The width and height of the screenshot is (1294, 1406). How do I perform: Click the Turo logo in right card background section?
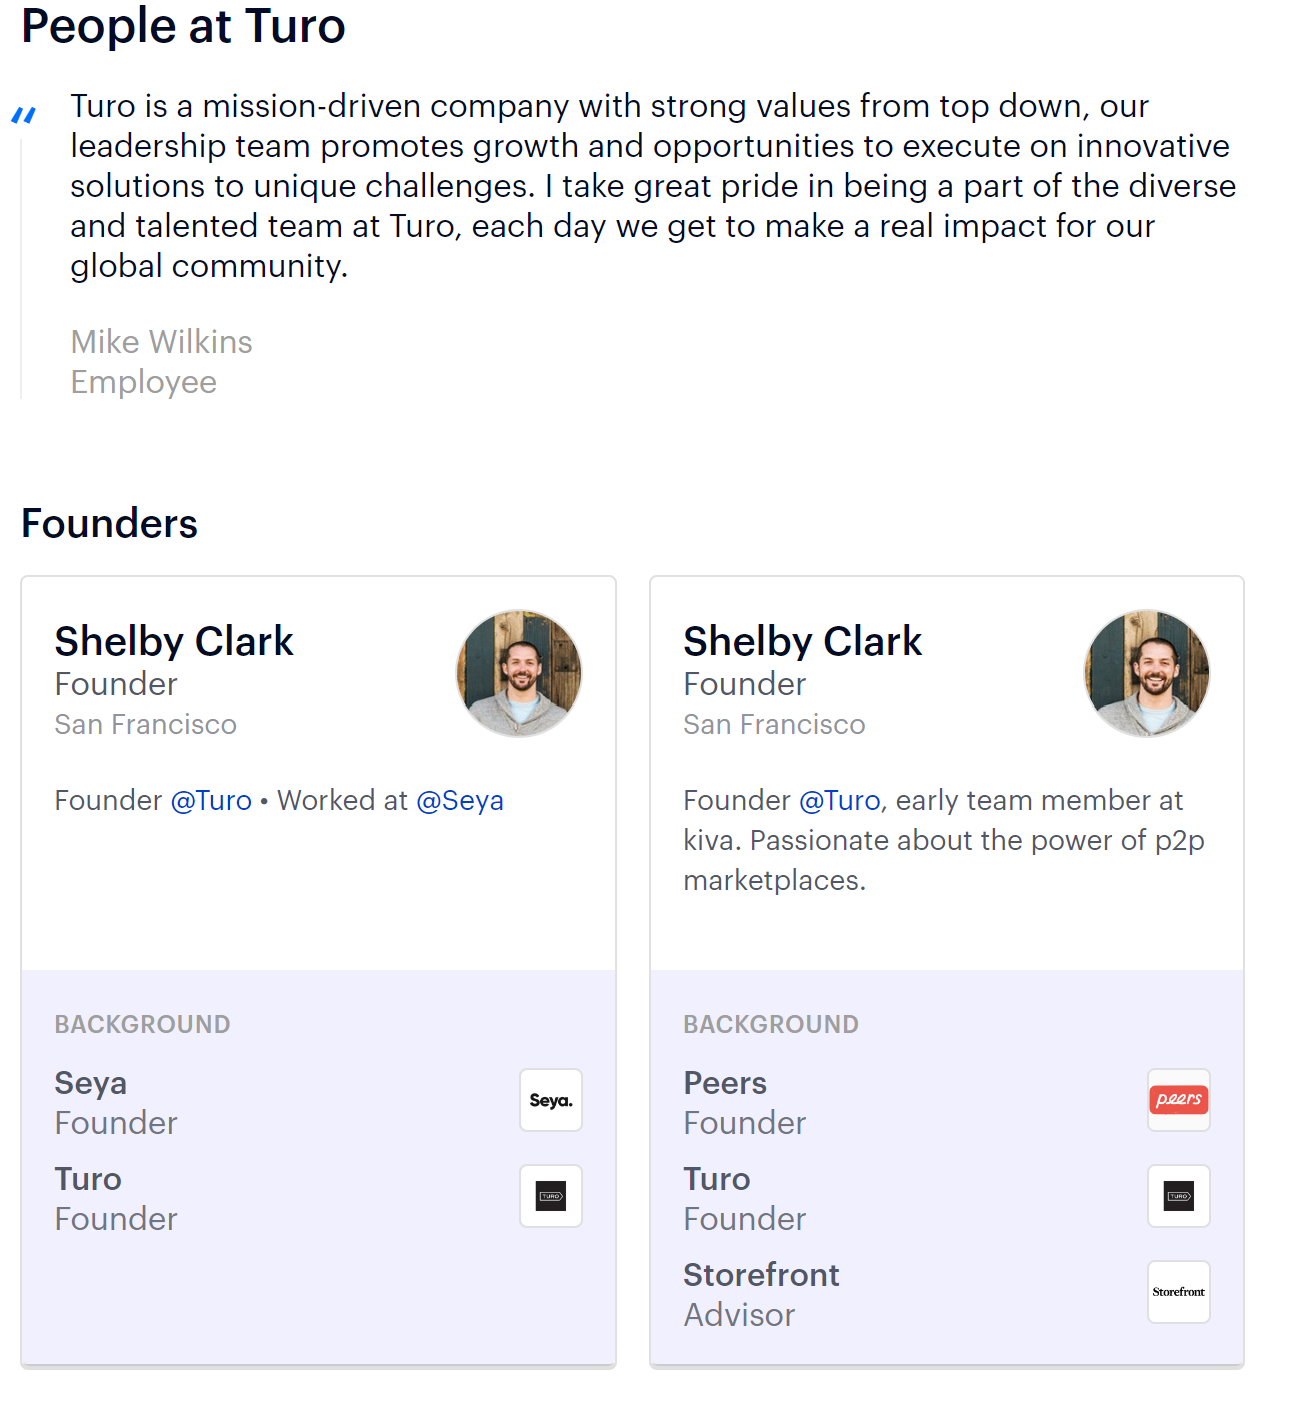pyautogui.click(x=1178, y=1196)
